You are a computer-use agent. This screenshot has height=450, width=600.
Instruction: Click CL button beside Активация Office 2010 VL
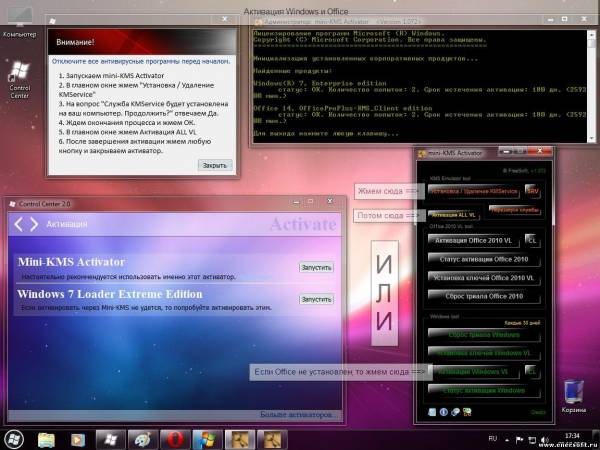point(532,240)
